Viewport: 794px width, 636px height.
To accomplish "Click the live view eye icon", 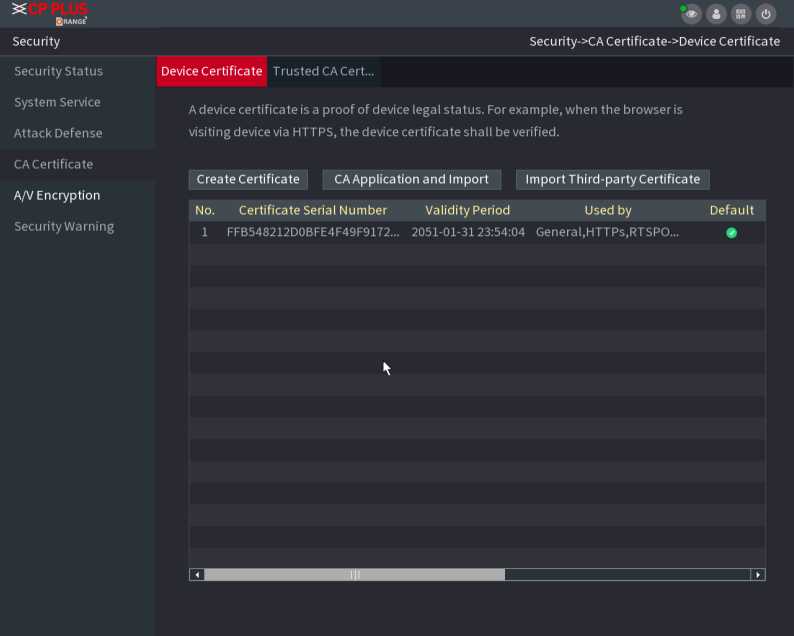I will 691,14.
